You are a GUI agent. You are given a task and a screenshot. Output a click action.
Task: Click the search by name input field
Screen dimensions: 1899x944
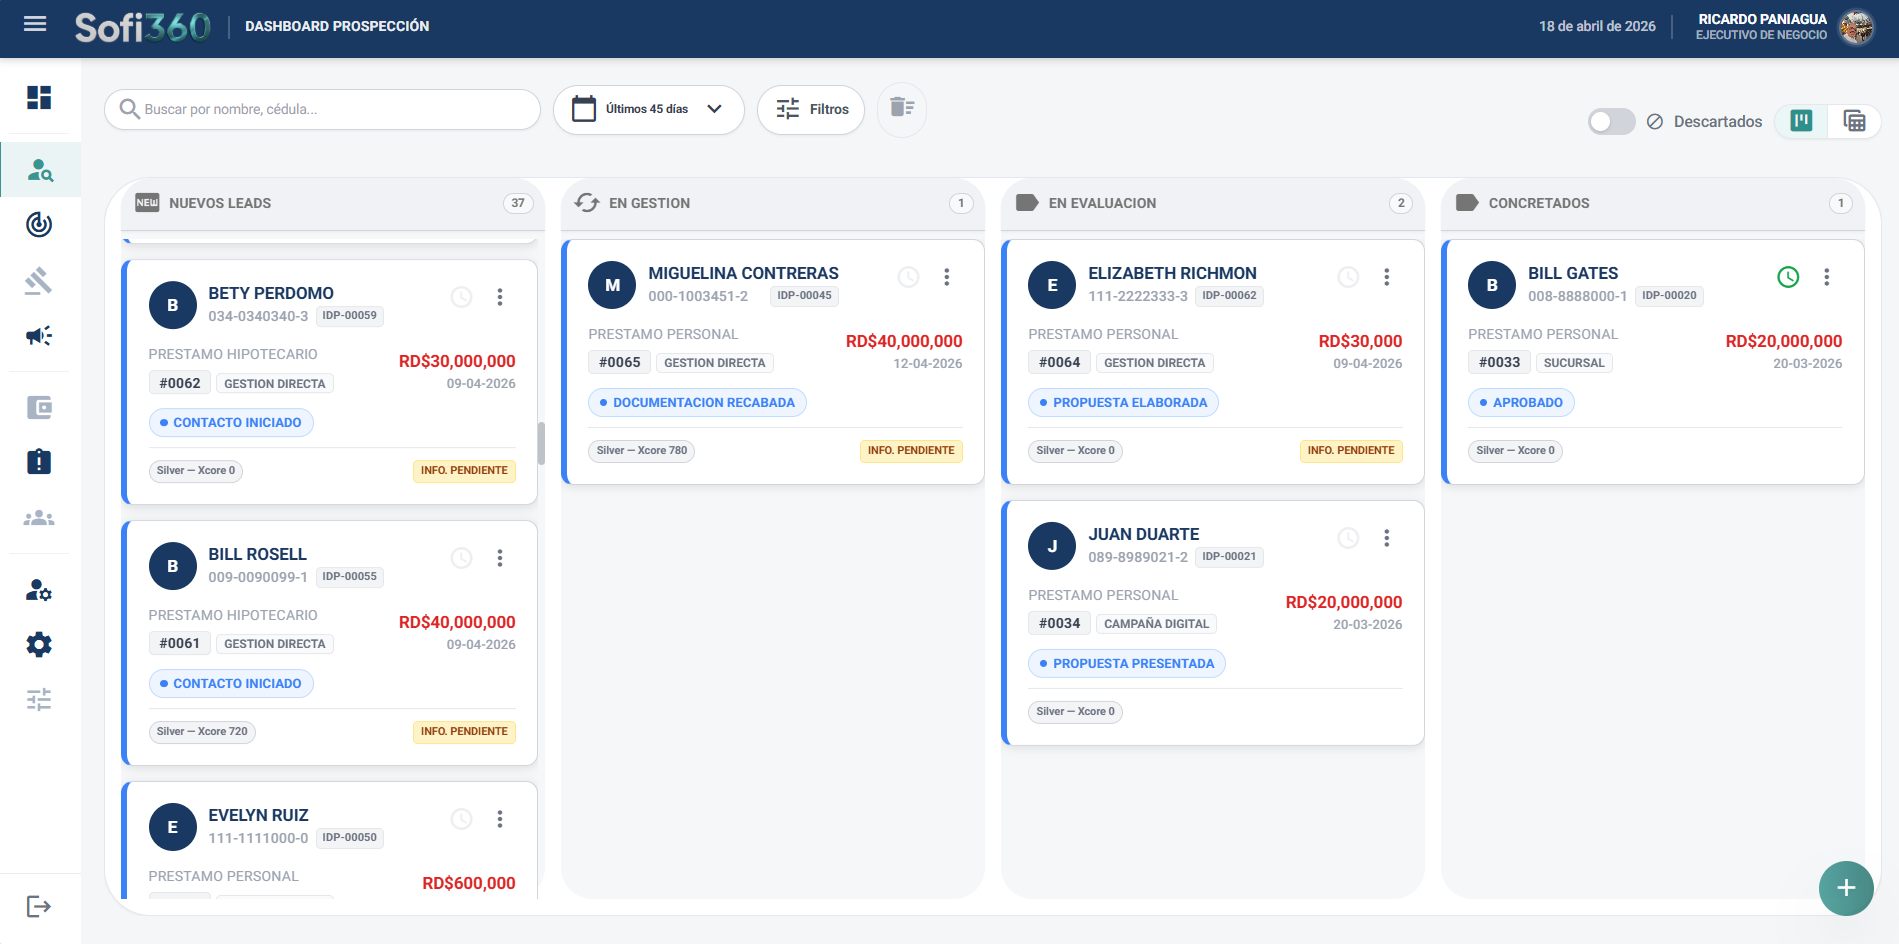[322, 109]
